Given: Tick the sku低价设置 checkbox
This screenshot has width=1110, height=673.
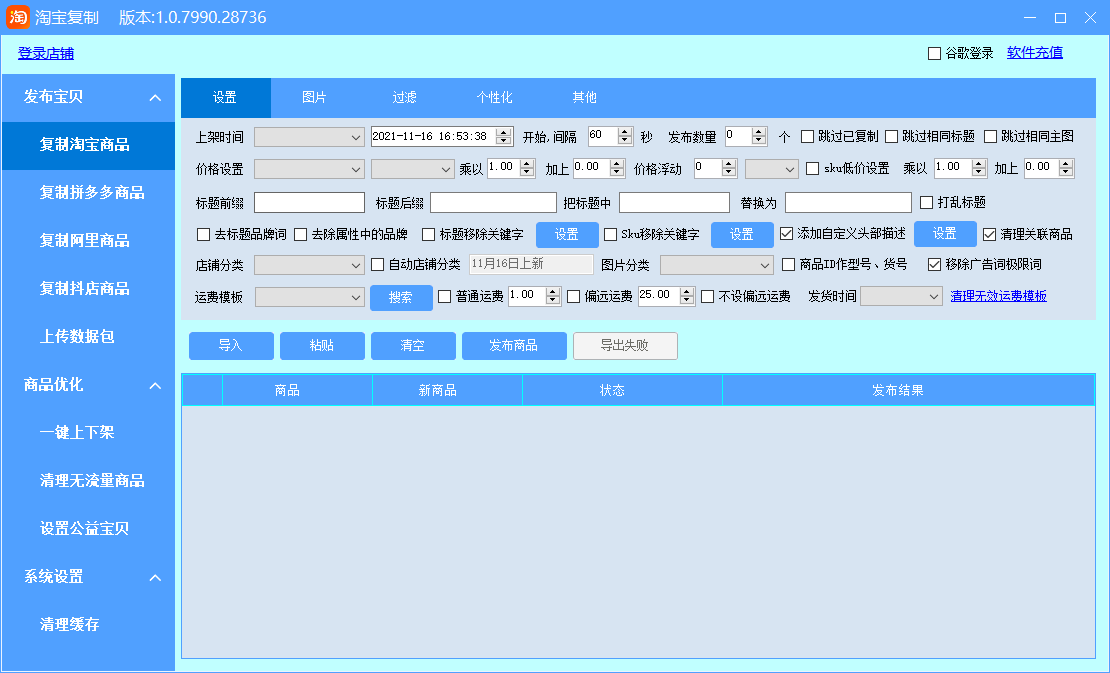Looking at the screenshot, I should click(x=813, y=168).
